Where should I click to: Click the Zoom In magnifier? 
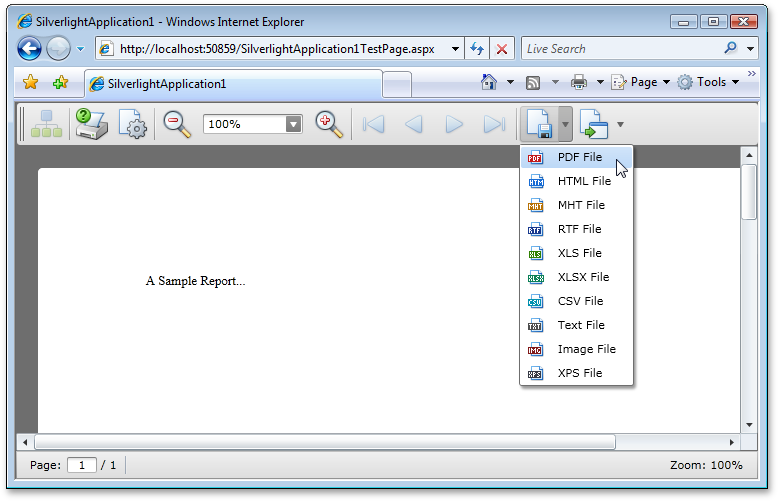click(x=329, y=124)
